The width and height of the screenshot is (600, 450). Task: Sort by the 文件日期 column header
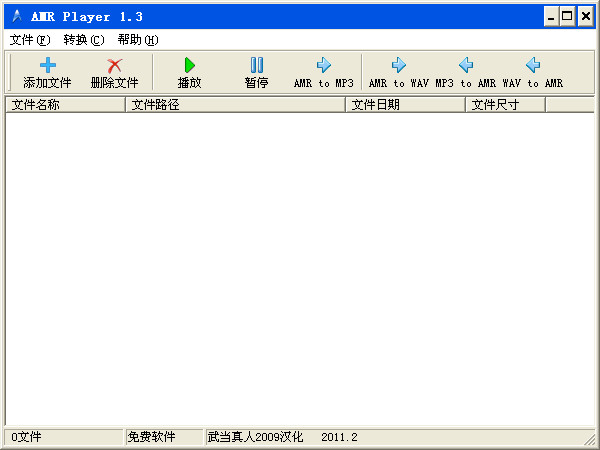coord(405,104)
